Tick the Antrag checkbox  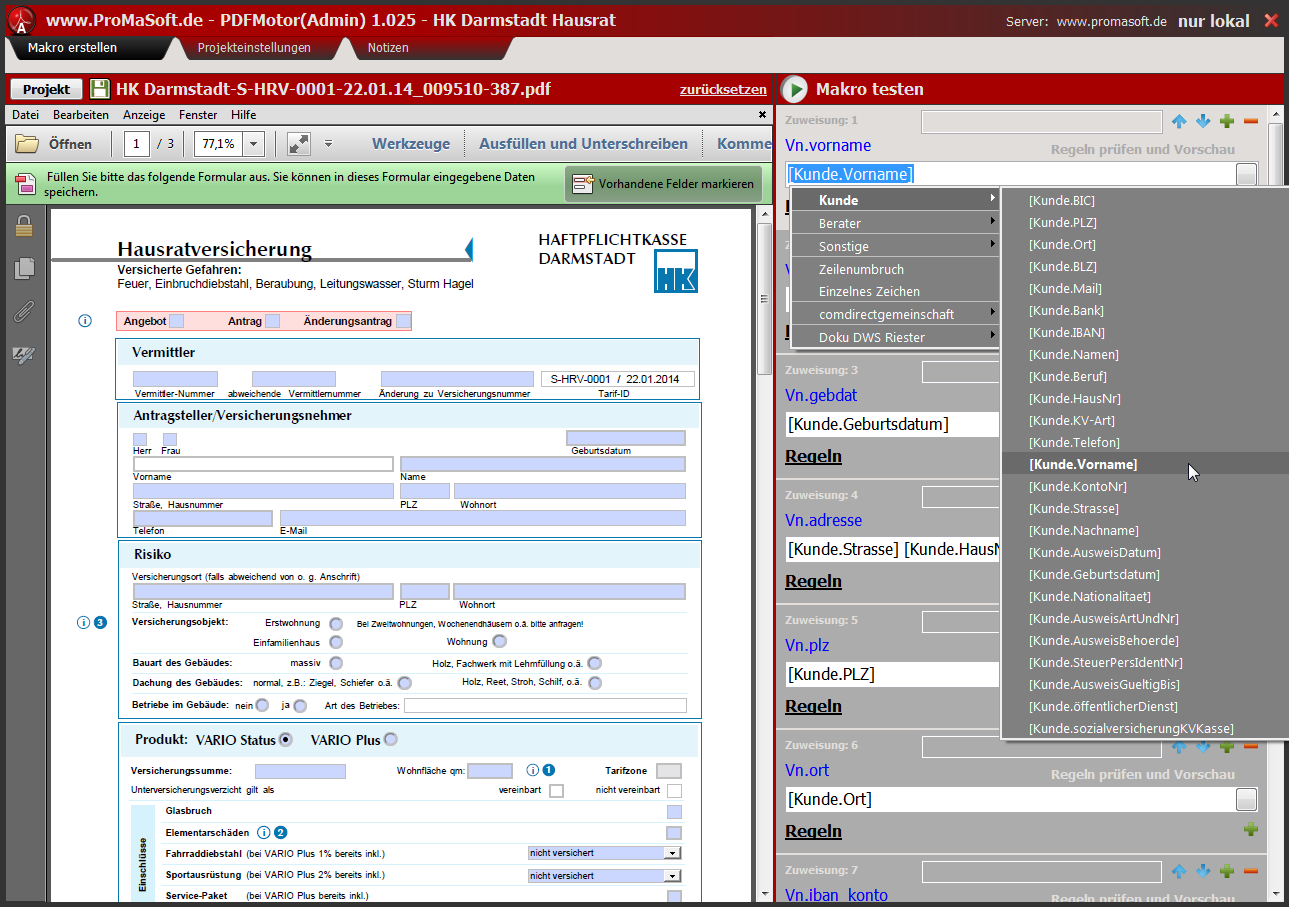(x=272, y=321)
